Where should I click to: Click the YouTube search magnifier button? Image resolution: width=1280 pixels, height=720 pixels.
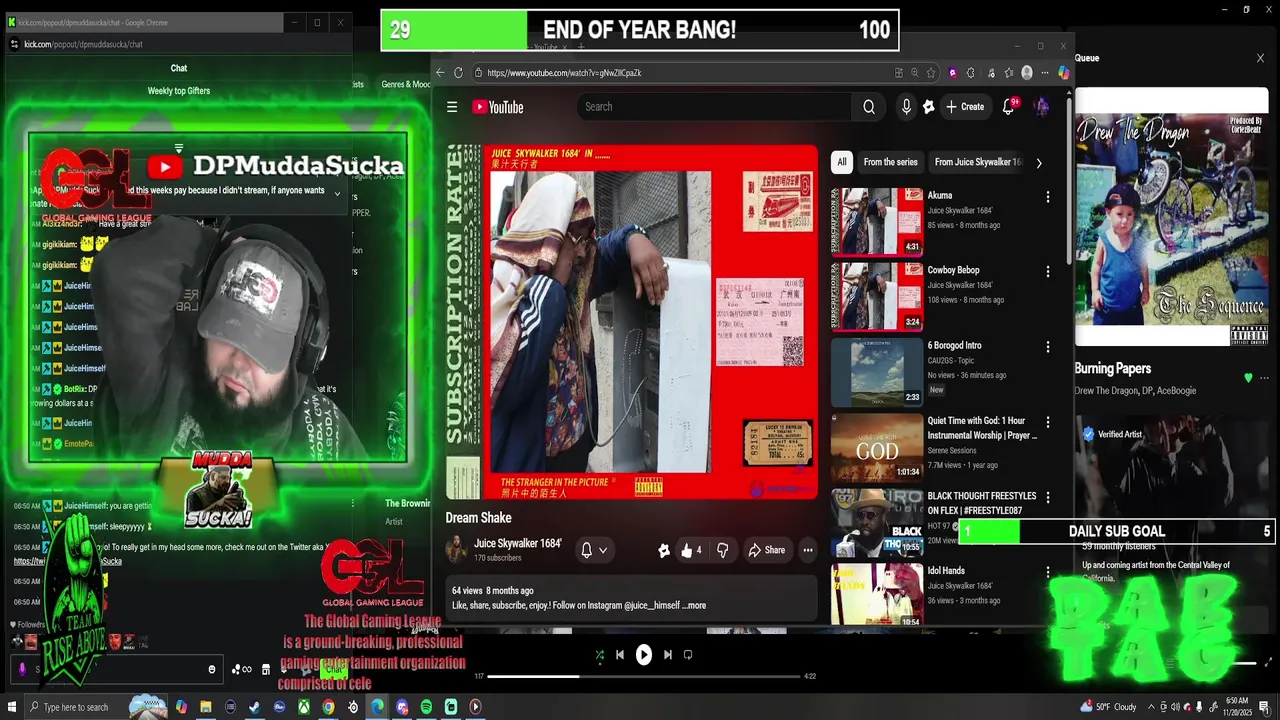869,107
